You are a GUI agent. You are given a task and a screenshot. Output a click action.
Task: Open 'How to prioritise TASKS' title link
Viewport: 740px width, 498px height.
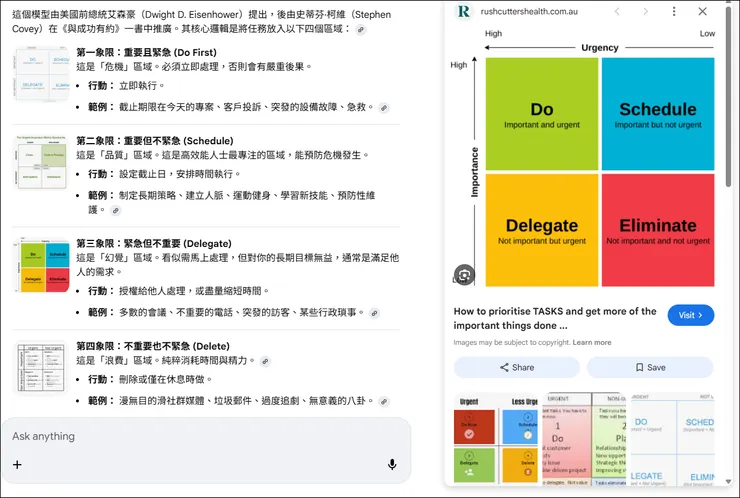555,318
